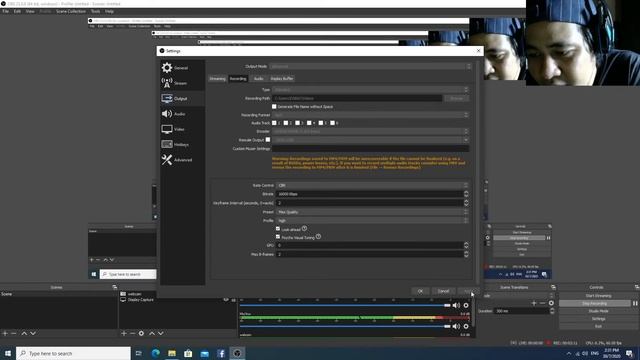Screen dimensions: 640x360
Task: Click the Psycho Visual Tuning help icon
Action: click(318, 236)
